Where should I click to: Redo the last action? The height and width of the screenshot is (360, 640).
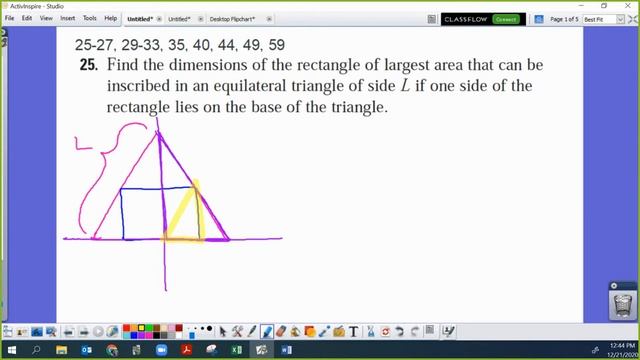(414, 331)
